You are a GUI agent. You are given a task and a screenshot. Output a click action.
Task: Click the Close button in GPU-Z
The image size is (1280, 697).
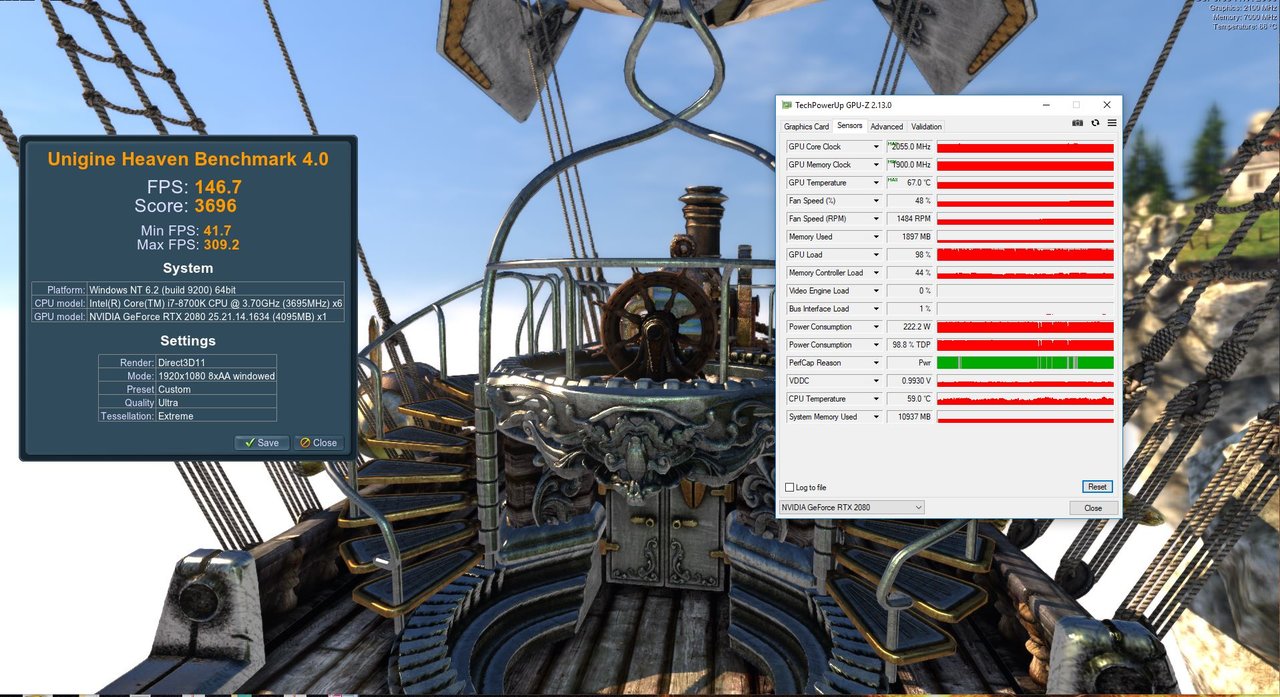pyautogui.click(x=1093, y=508)
